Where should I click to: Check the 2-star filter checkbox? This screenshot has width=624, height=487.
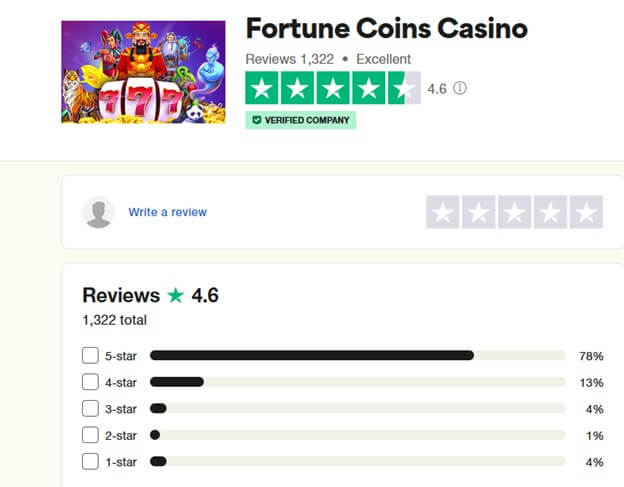[x=90, y=435]
